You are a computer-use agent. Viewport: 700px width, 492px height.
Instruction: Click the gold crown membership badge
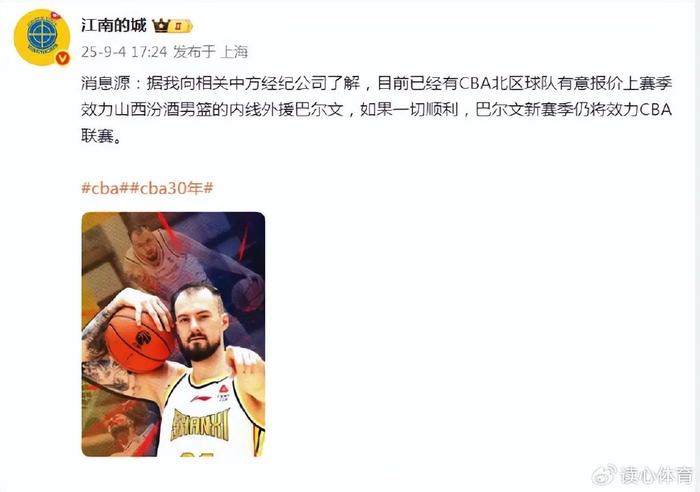pyautogui.click(x=161, y=26)
